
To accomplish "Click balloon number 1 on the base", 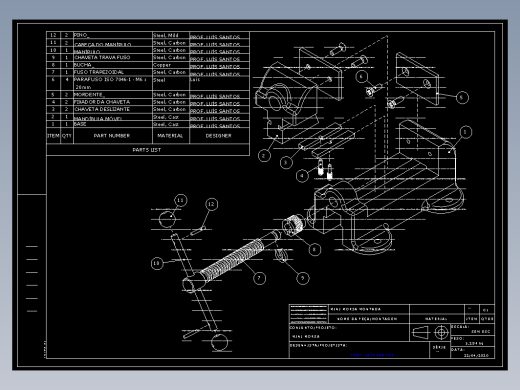I will [465, 132].
